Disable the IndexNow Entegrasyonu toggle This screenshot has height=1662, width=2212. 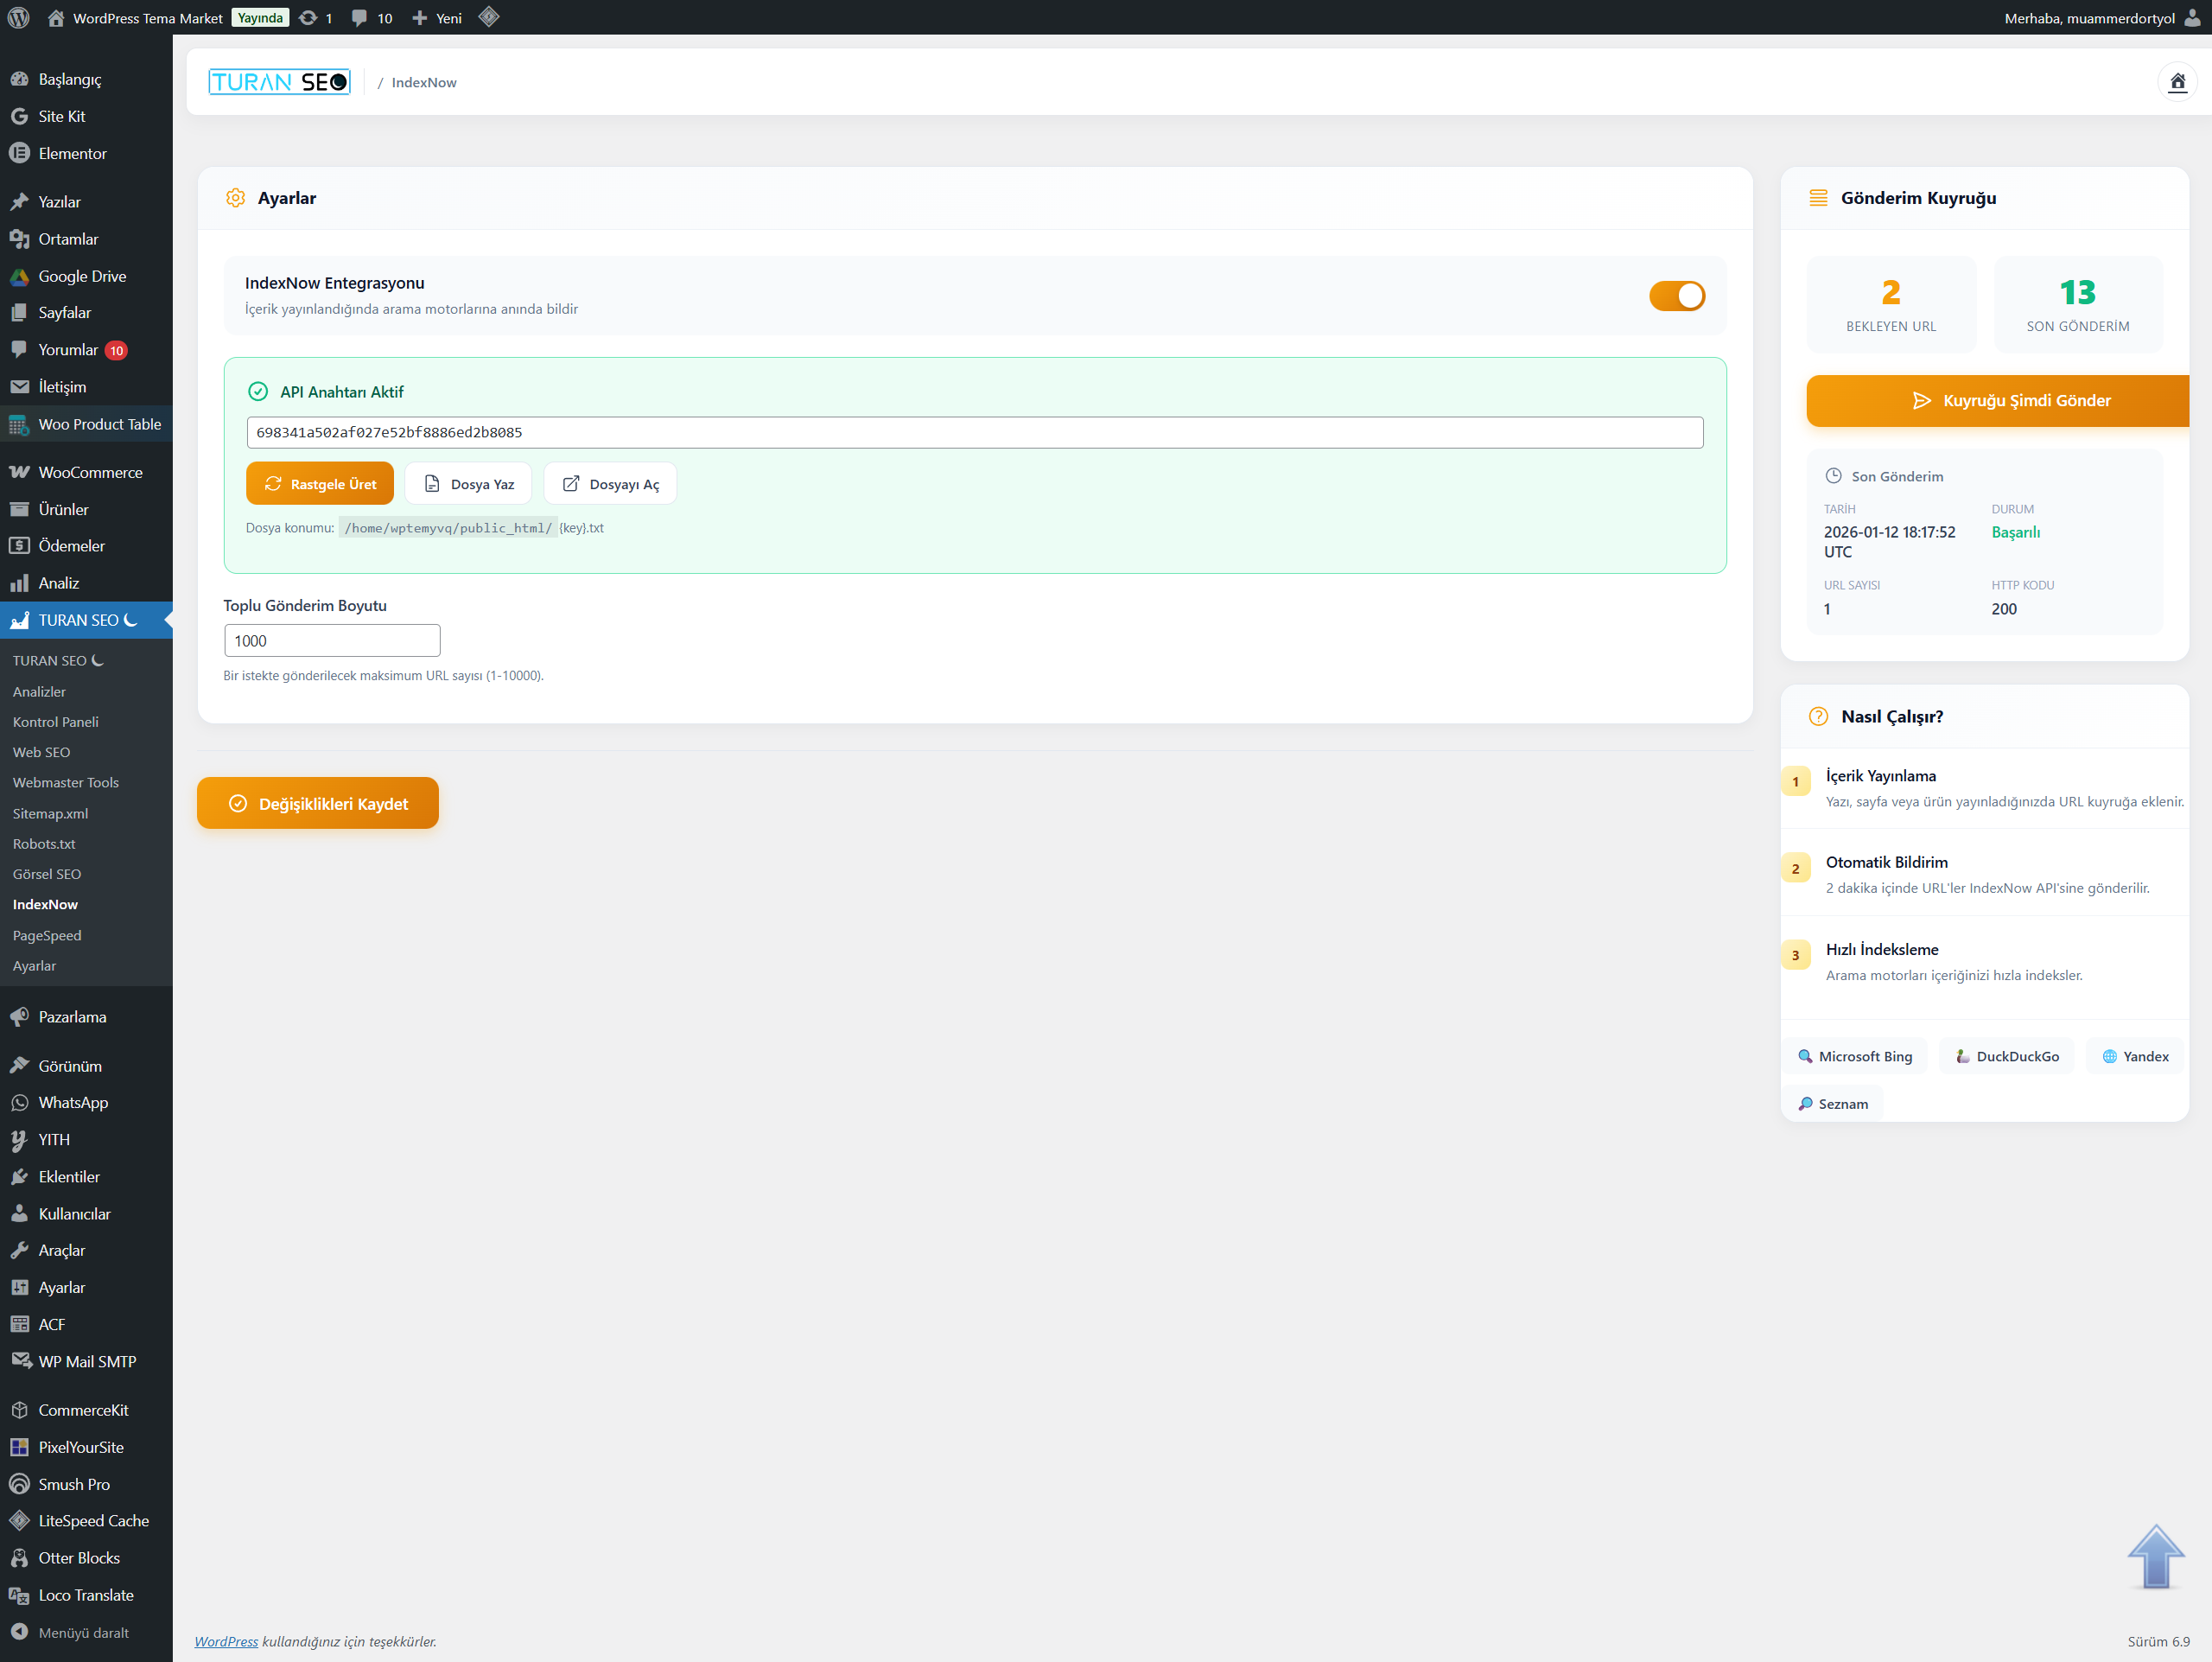(1676, 296)
